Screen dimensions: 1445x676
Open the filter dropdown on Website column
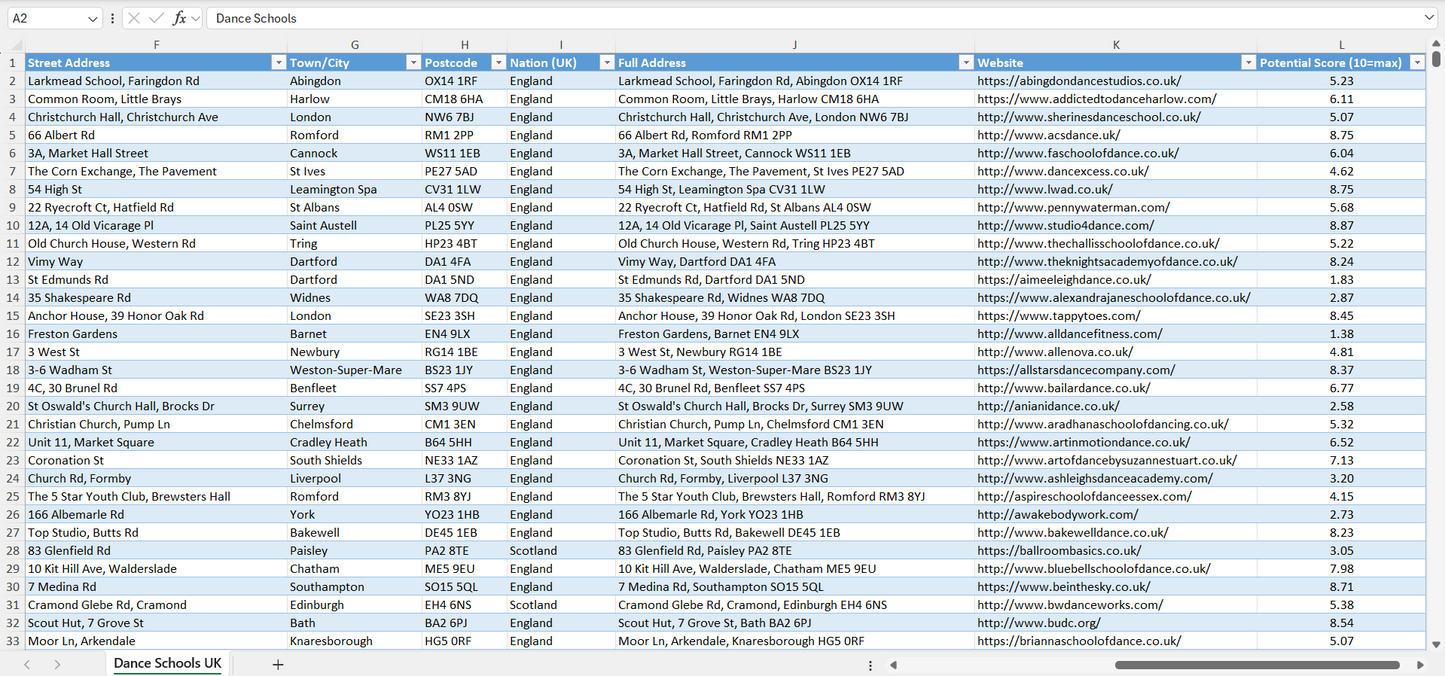pyautogui.click(x=1247, y=61)
